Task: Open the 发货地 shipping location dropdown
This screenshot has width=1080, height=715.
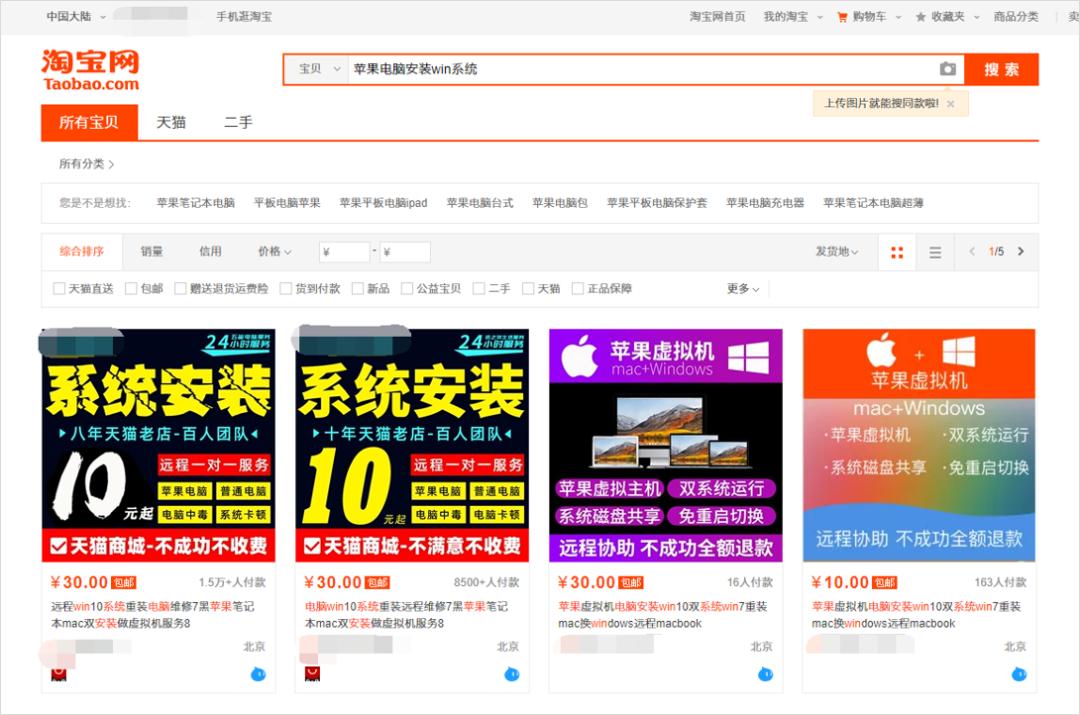Action: click(837, 252)
